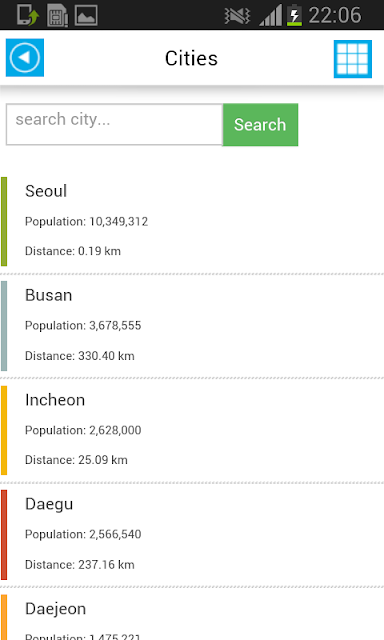Open the SIM card notification icon
Viewport: 384px width, 640px height.
tap(57, 16)
